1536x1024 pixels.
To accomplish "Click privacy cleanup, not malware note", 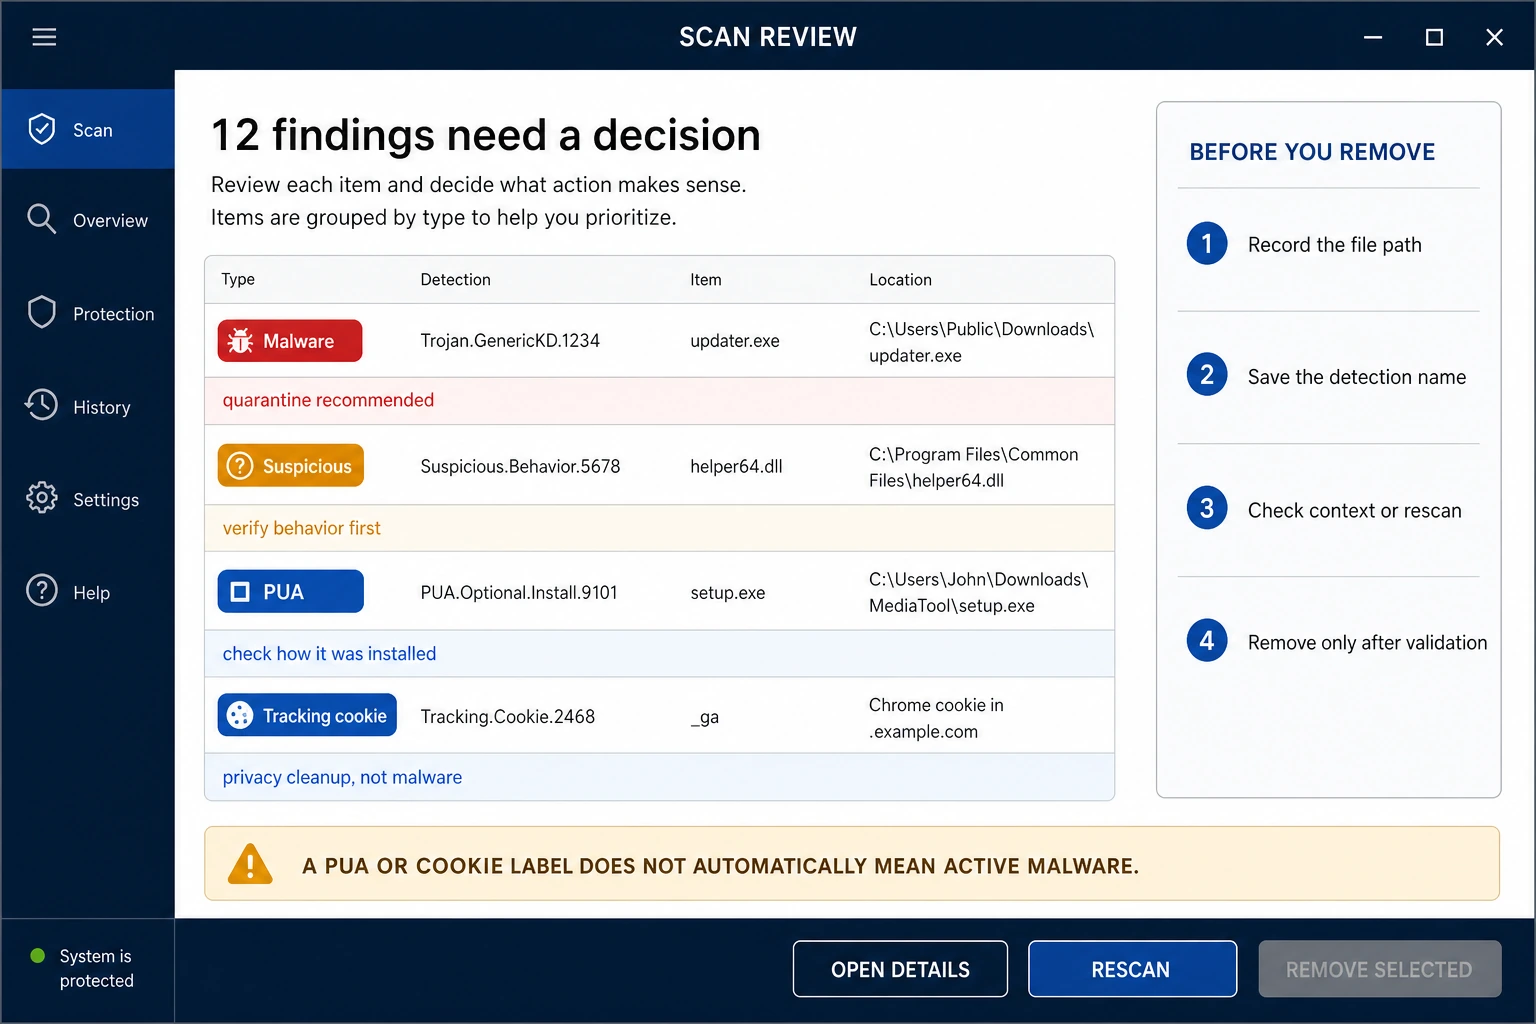I will [x=342, y=777].
